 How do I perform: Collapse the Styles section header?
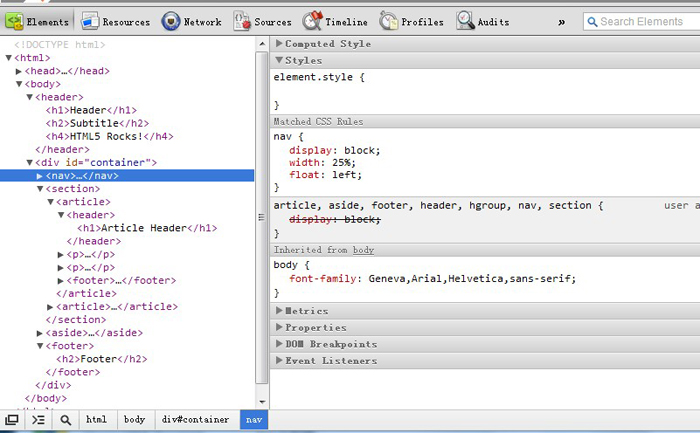303,60
